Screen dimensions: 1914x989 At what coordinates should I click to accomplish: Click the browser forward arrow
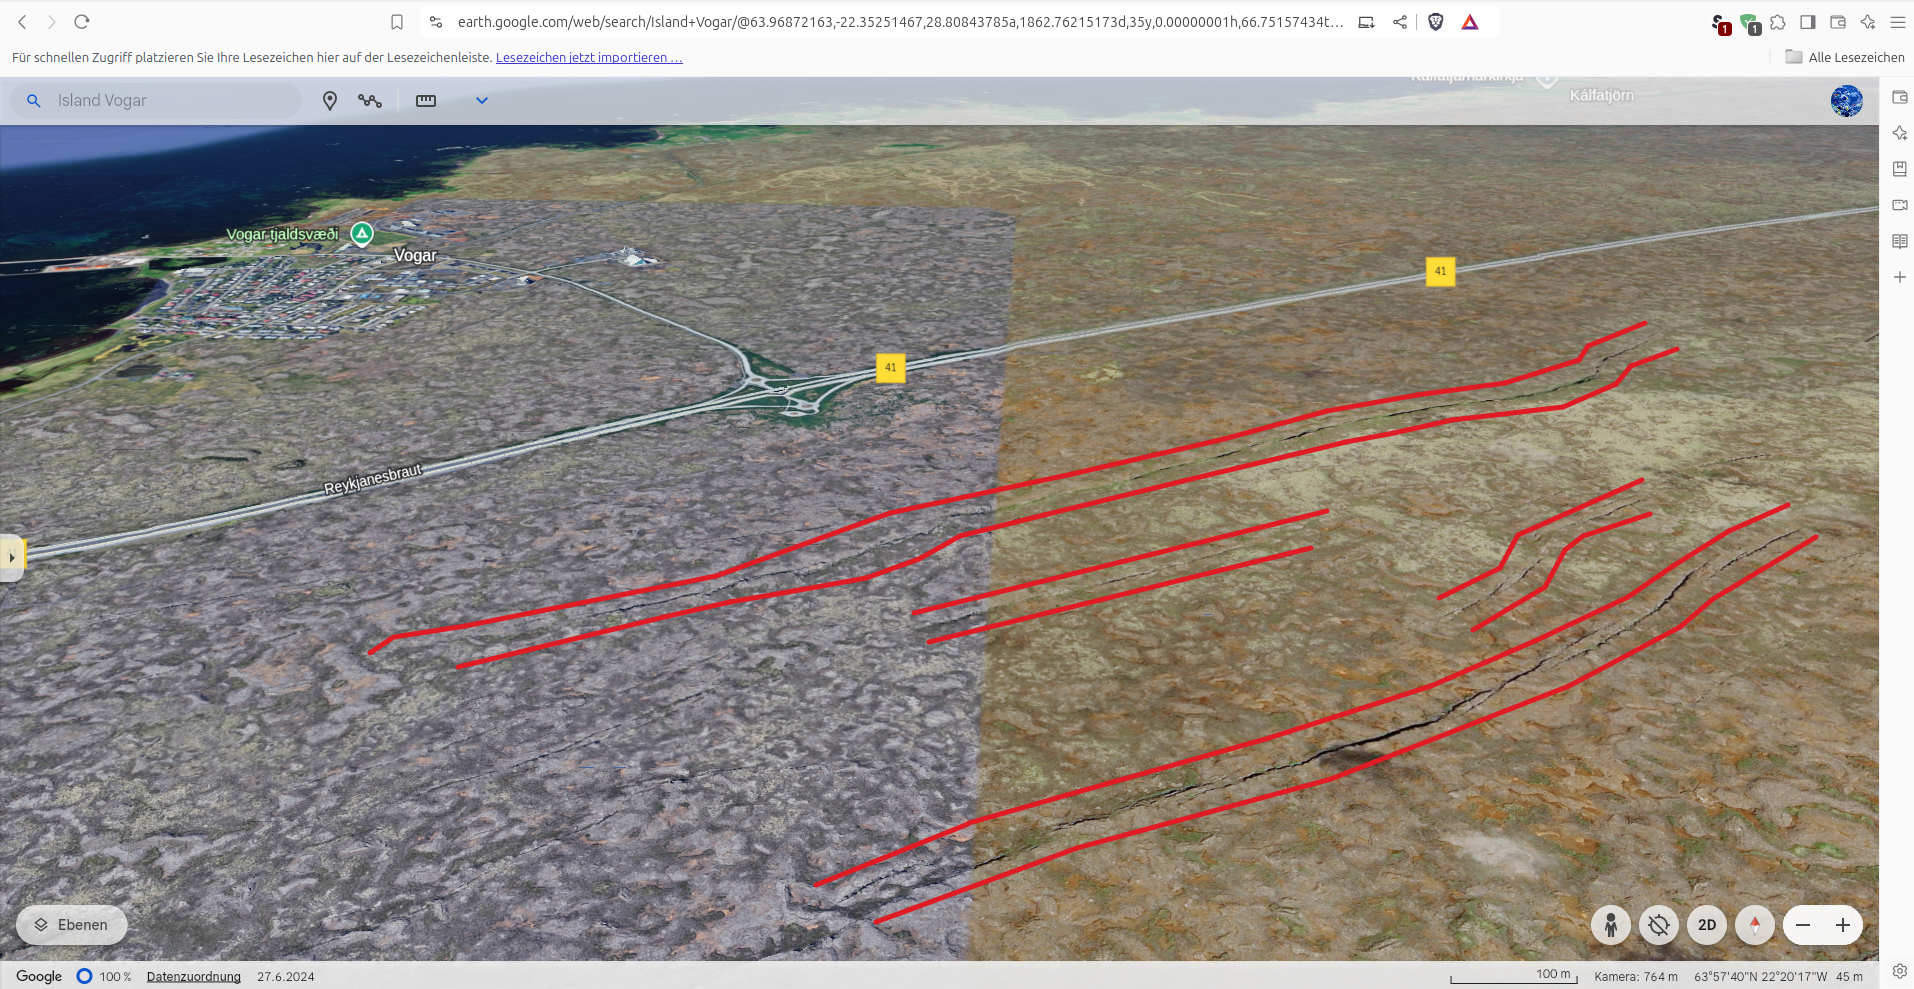click(x=52, y=22)
